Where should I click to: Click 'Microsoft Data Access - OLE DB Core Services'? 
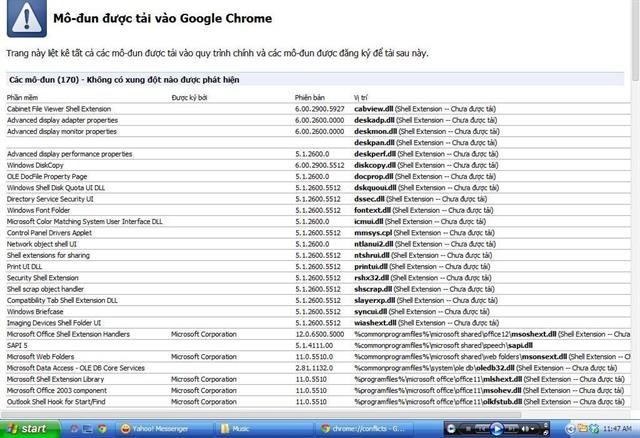point(76,368)
